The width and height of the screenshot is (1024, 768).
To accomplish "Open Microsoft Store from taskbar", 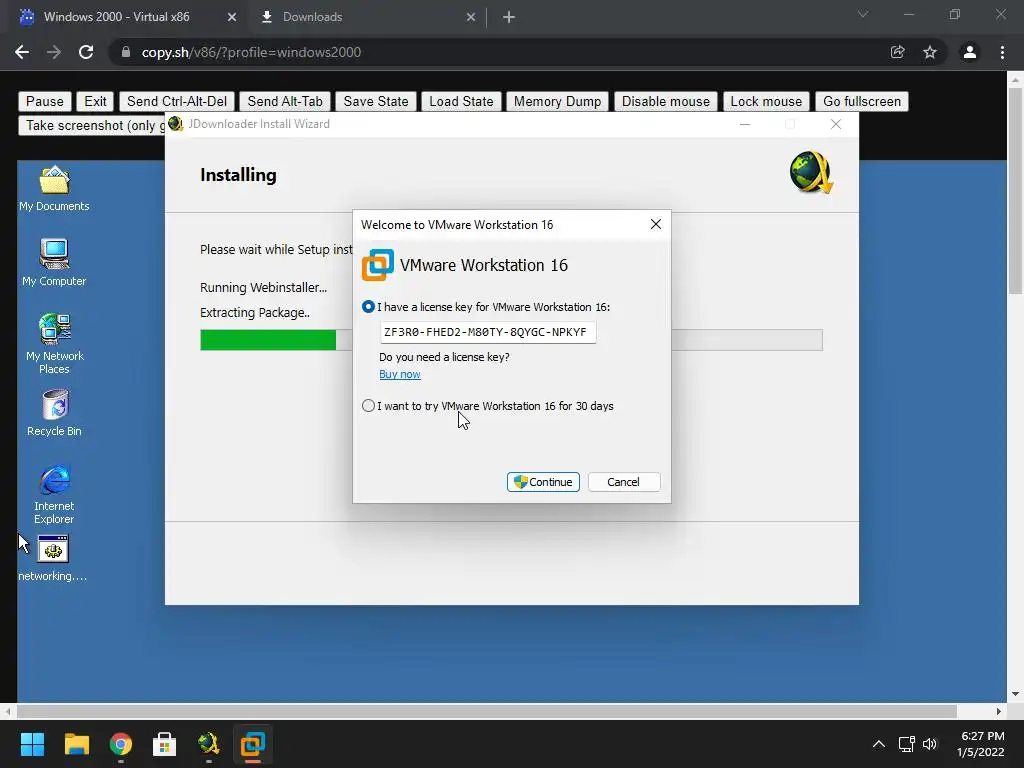I will coord(165,744).
